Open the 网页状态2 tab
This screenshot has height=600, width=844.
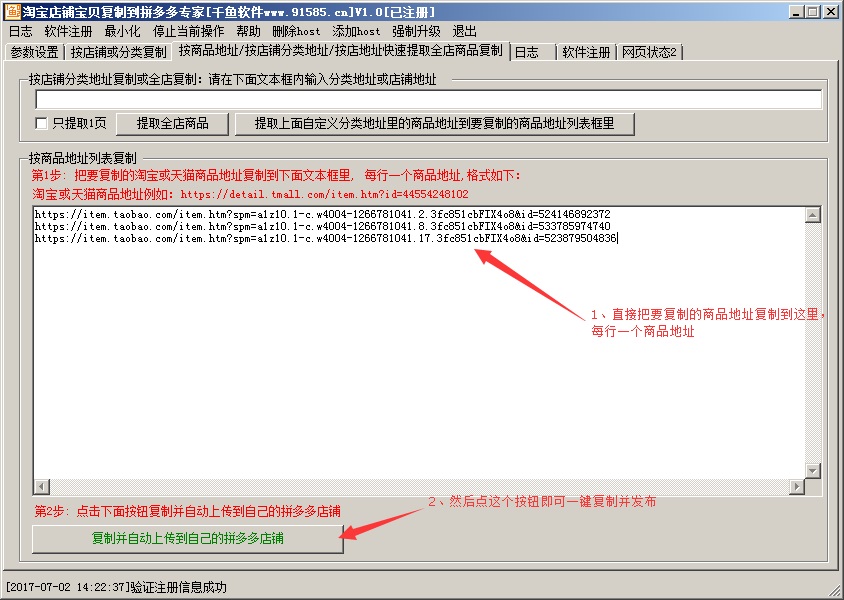click(x=649, y=52)
